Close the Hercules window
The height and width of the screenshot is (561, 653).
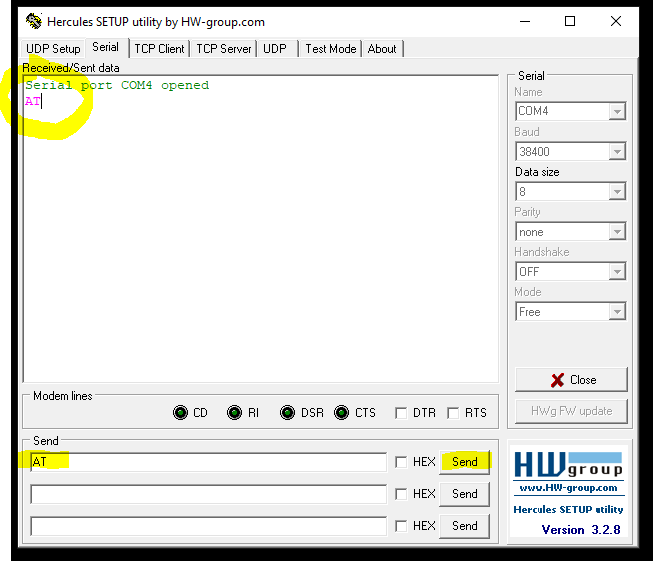616,21
